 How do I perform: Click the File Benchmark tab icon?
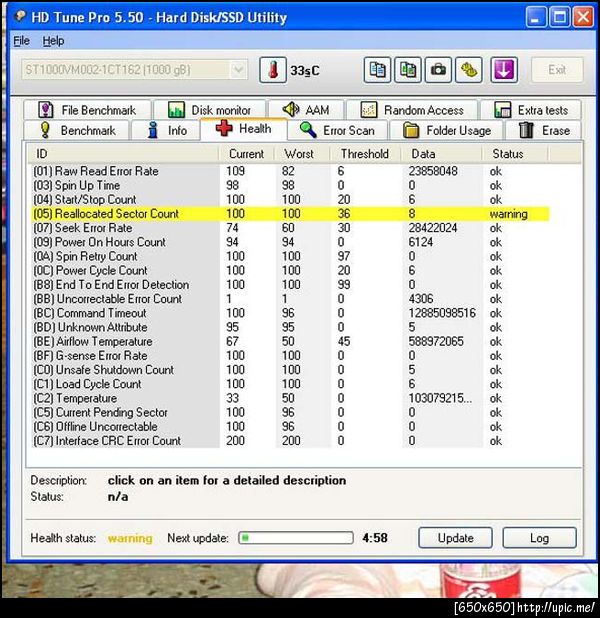pyautogui.click(x=45, y=110)
